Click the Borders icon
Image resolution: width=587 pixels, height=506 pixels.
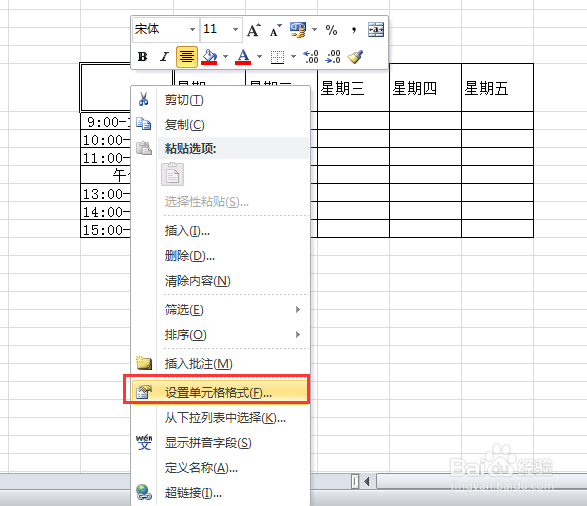277,57
